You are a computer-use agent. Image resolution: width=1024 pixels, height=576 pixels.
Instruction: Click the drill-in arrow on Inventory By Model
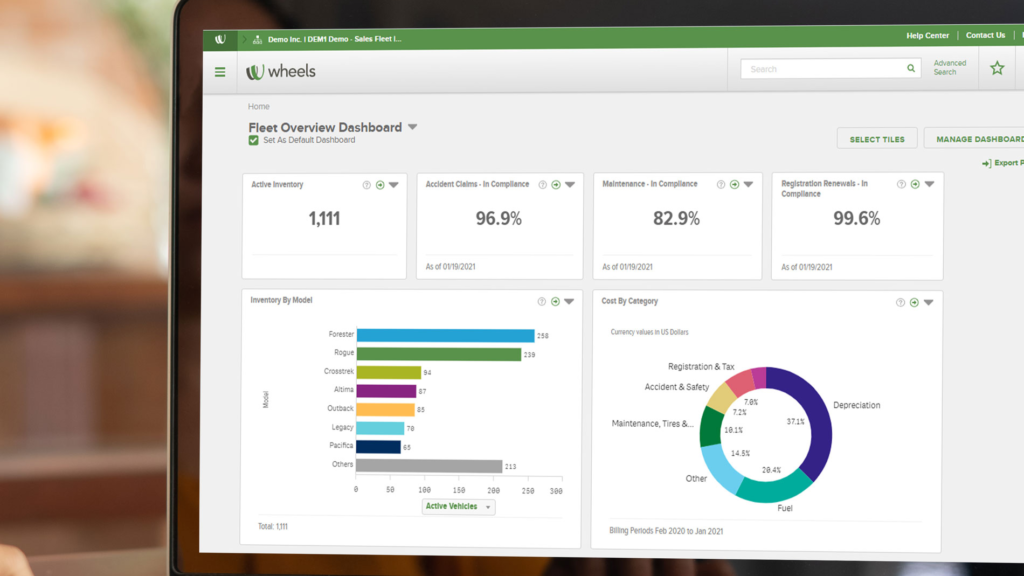coord(554,300)
